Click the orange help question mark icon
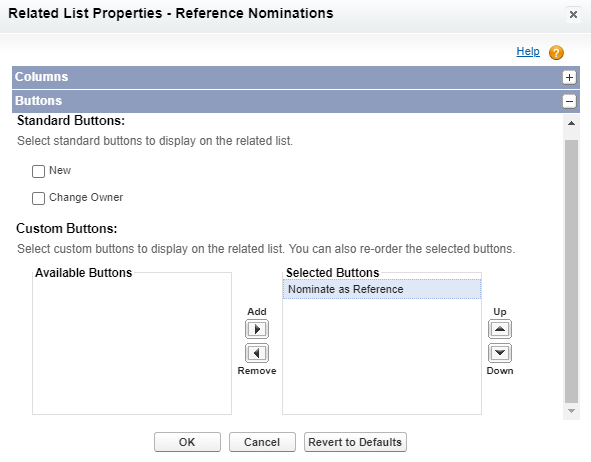The image size is (591, 462). coord(556,53)
